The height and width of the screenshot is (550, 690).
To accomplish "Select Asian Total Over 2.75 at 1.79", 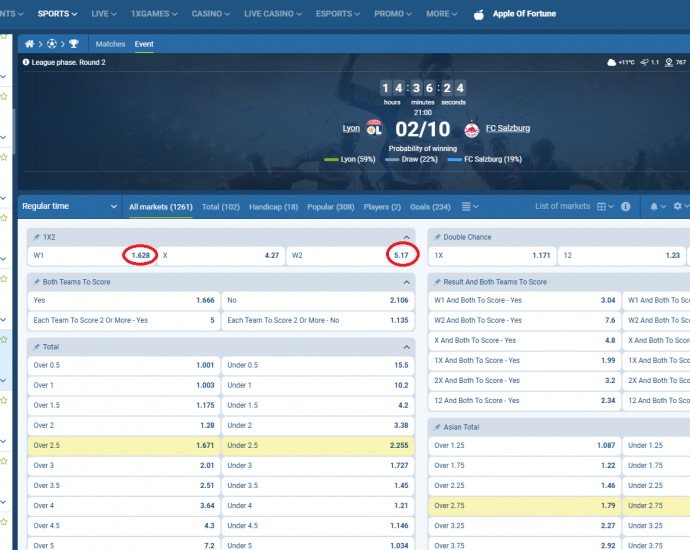I will [525, 506].
